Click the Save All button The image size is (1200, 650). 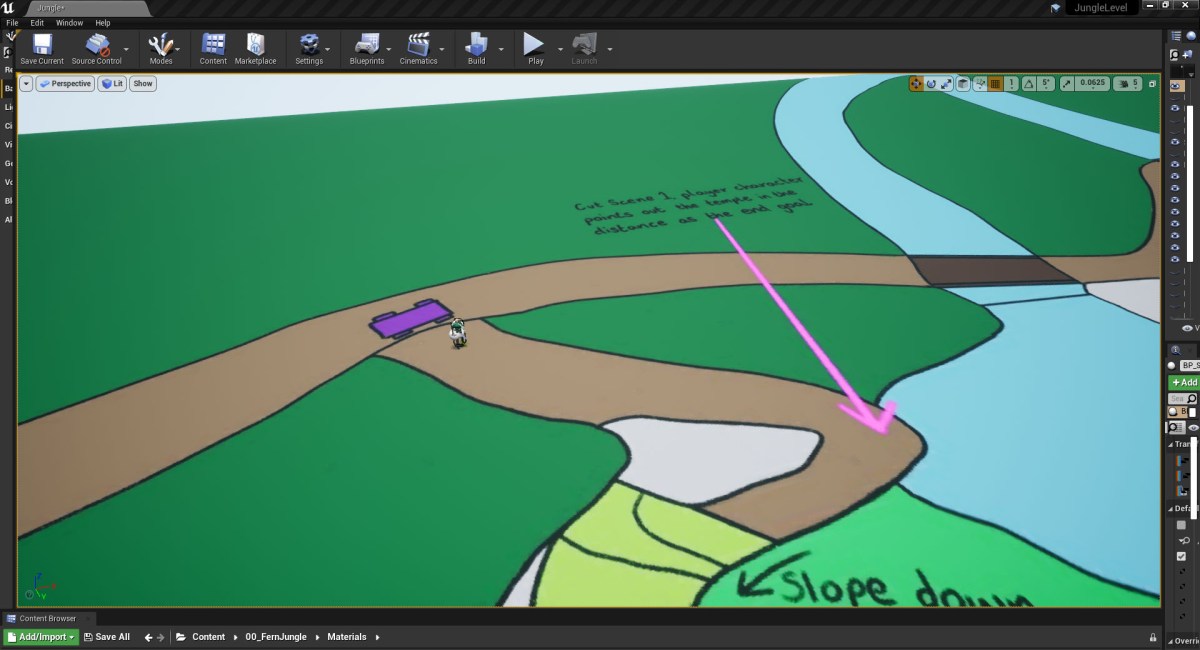pyautogui.click(x=106, y=637)
